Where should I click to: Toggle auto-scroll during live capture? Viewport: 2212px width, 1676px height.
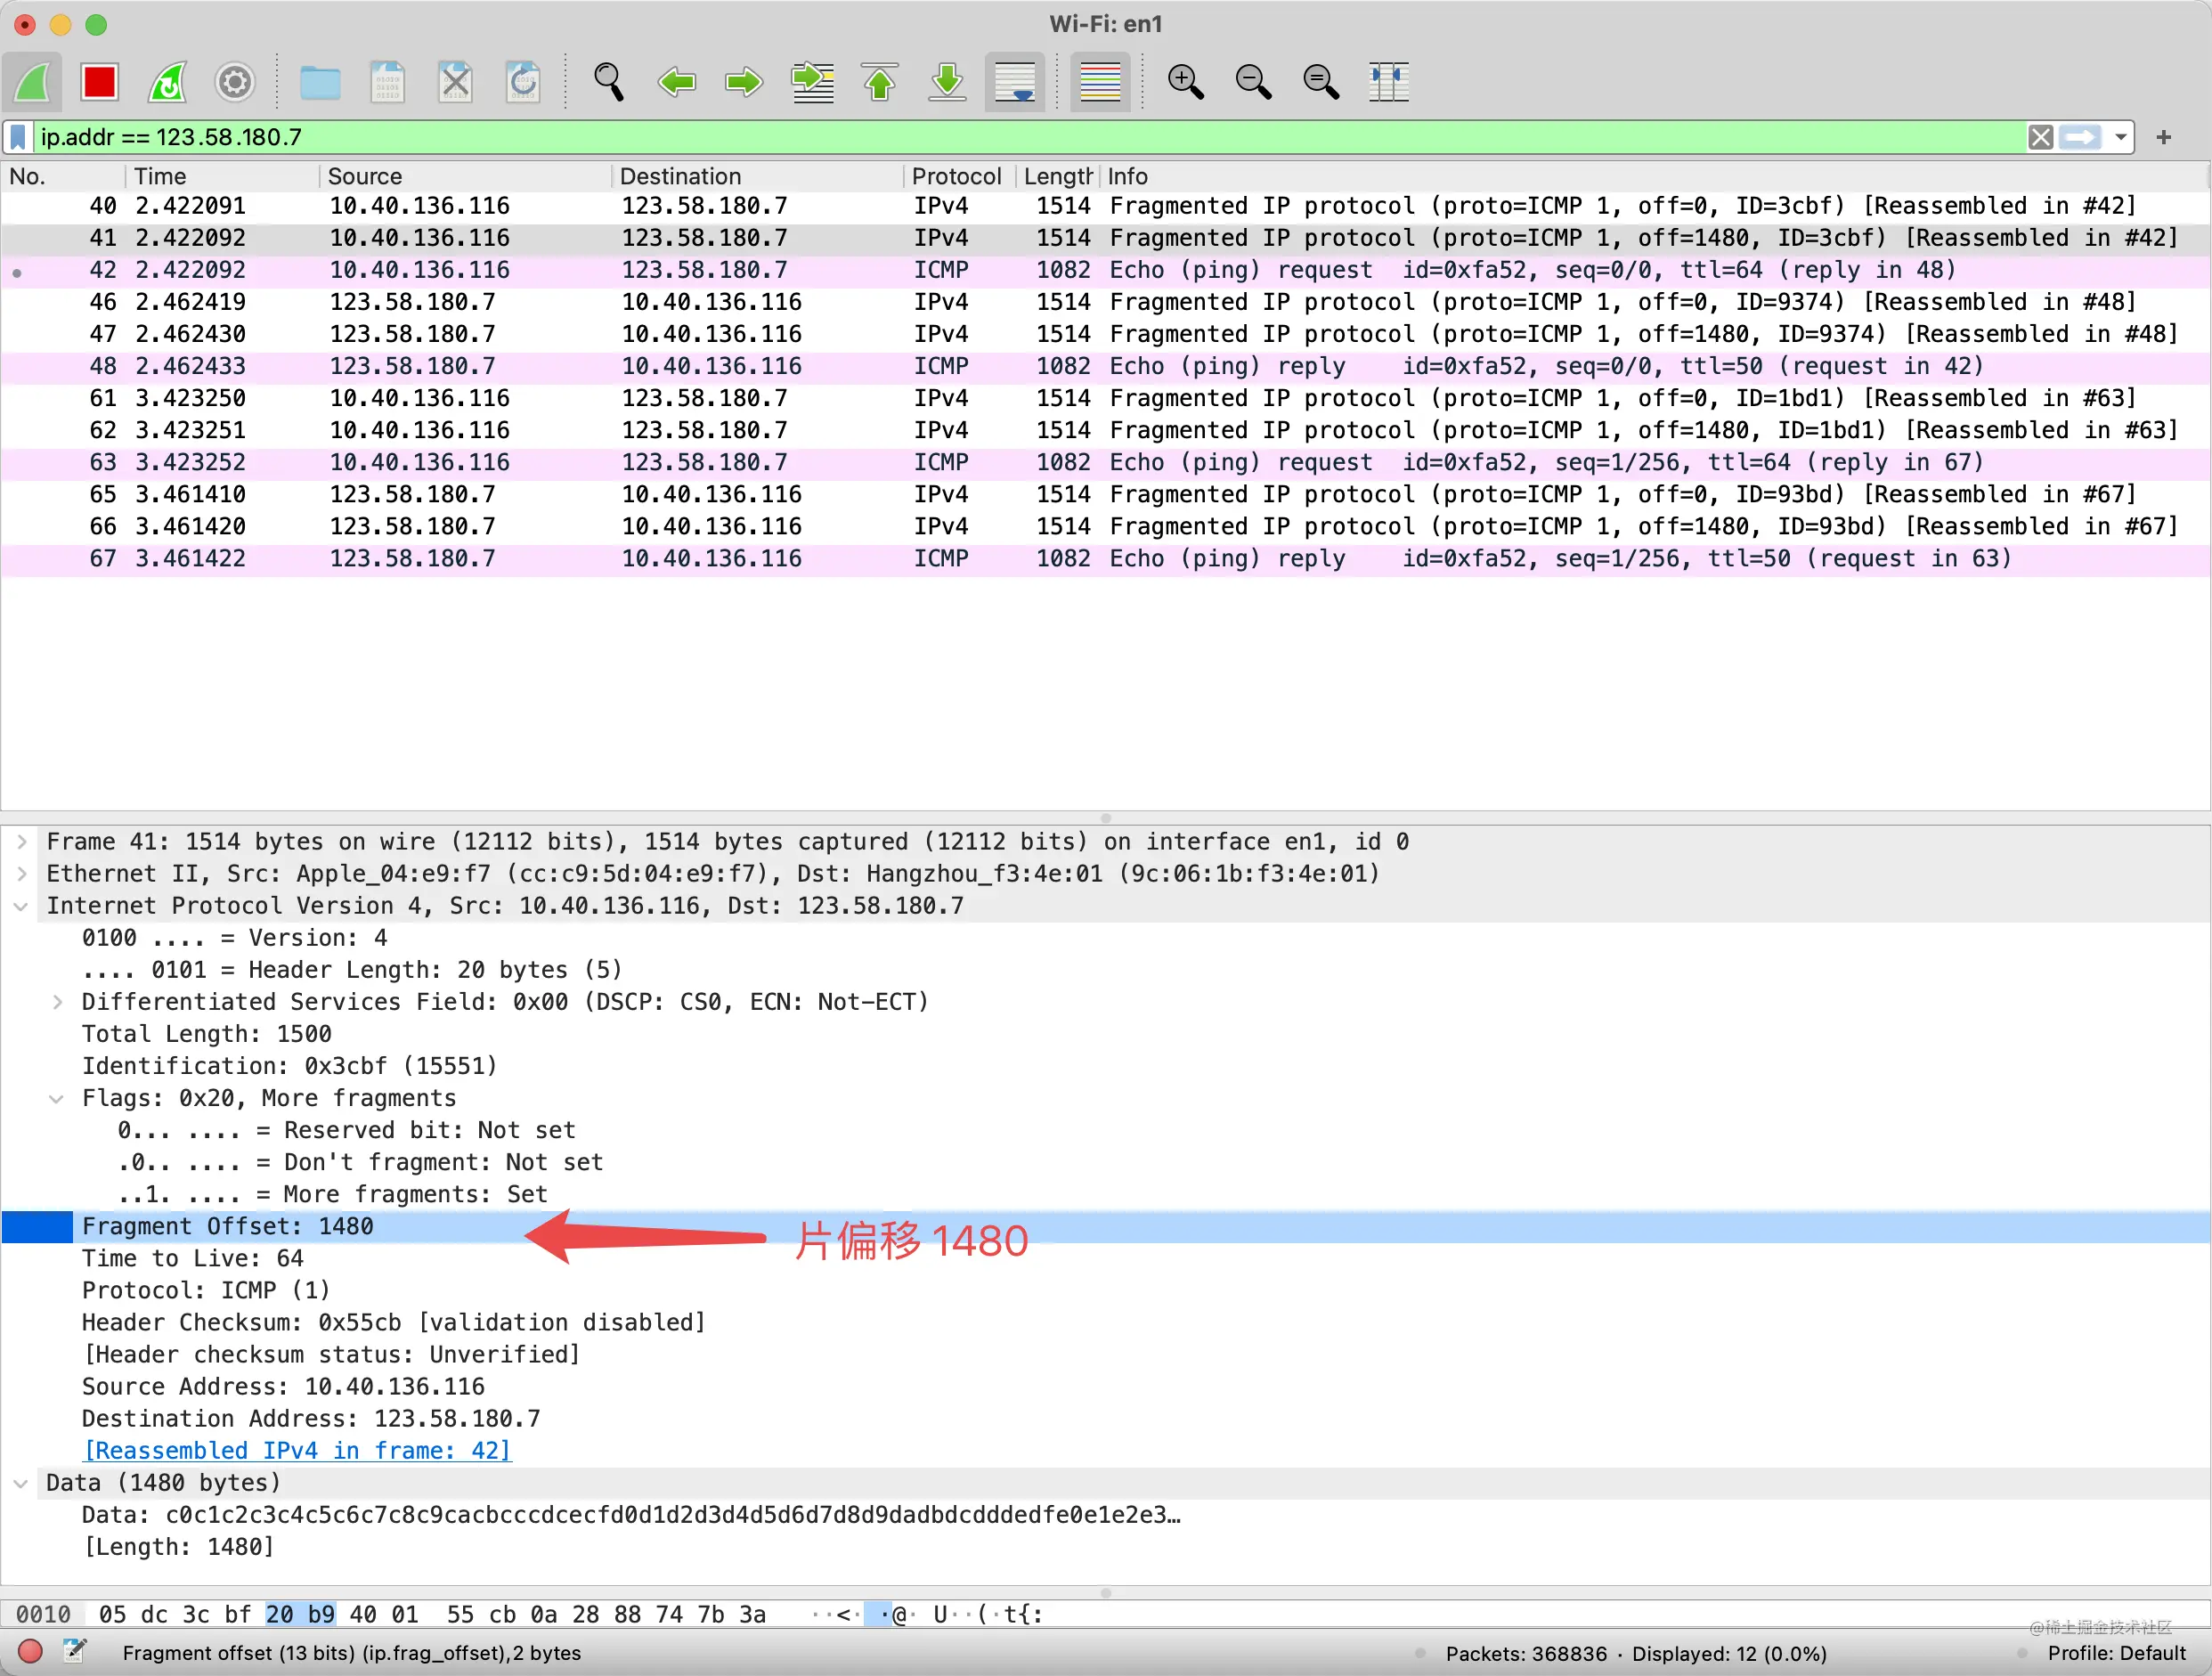pyautogui.click(x=1015, y=82)
